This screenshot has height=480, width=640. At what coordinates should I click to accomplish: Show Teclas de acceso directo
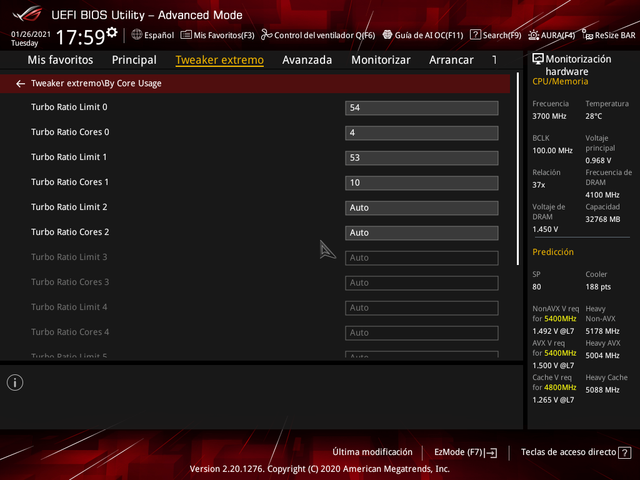576,452
